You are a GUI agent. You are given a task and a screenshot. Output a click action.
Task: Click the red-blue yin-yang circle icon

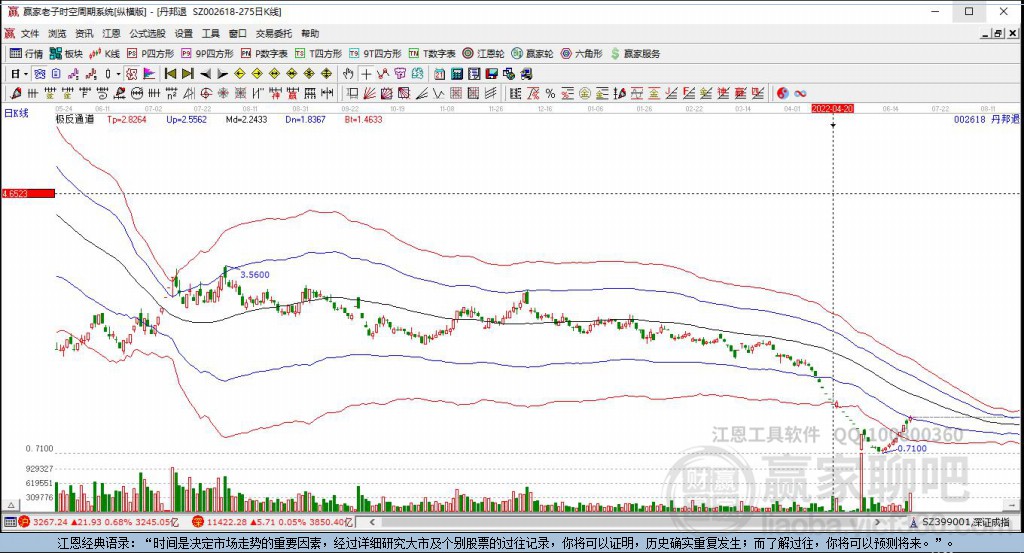(x=782, y=93)
